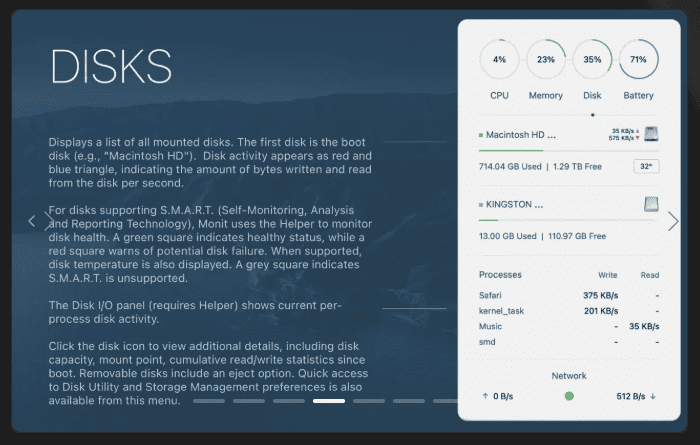
Task: Click the network upload arrow icon
Action: (485, 396)
